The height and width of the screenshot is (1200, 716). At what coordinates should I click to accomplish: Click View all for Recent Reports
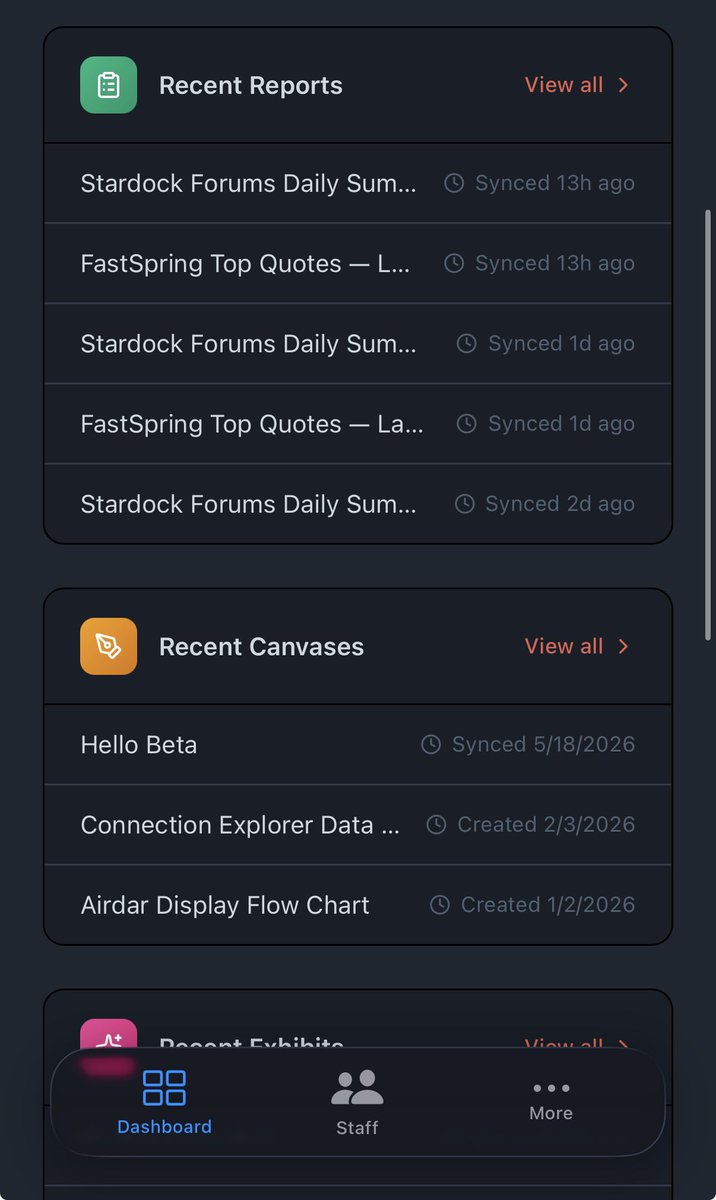(564, 85)
